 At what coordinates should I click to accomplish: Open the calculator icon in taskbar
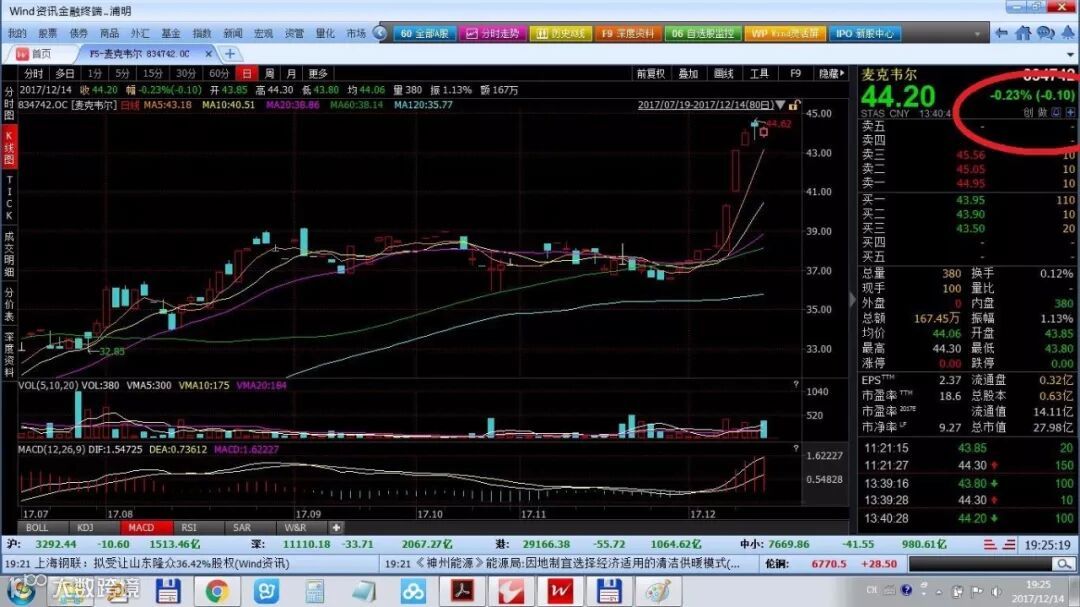pos(315,592)
